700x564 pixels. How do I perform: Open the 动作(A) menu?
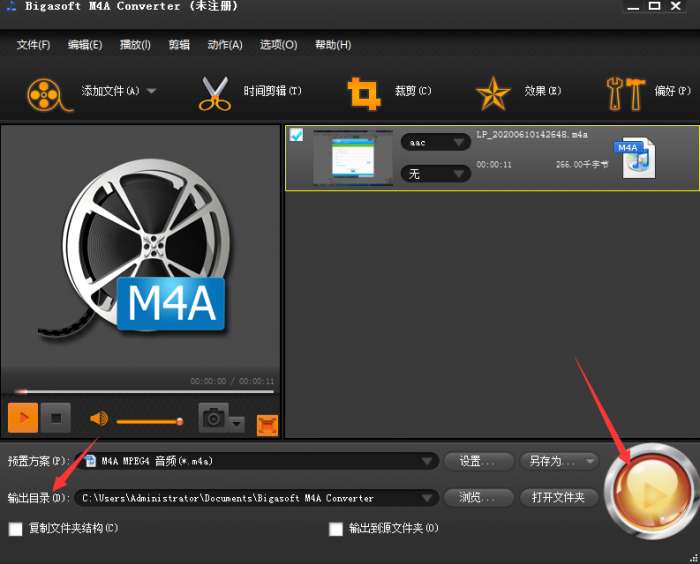pos(225,45)
